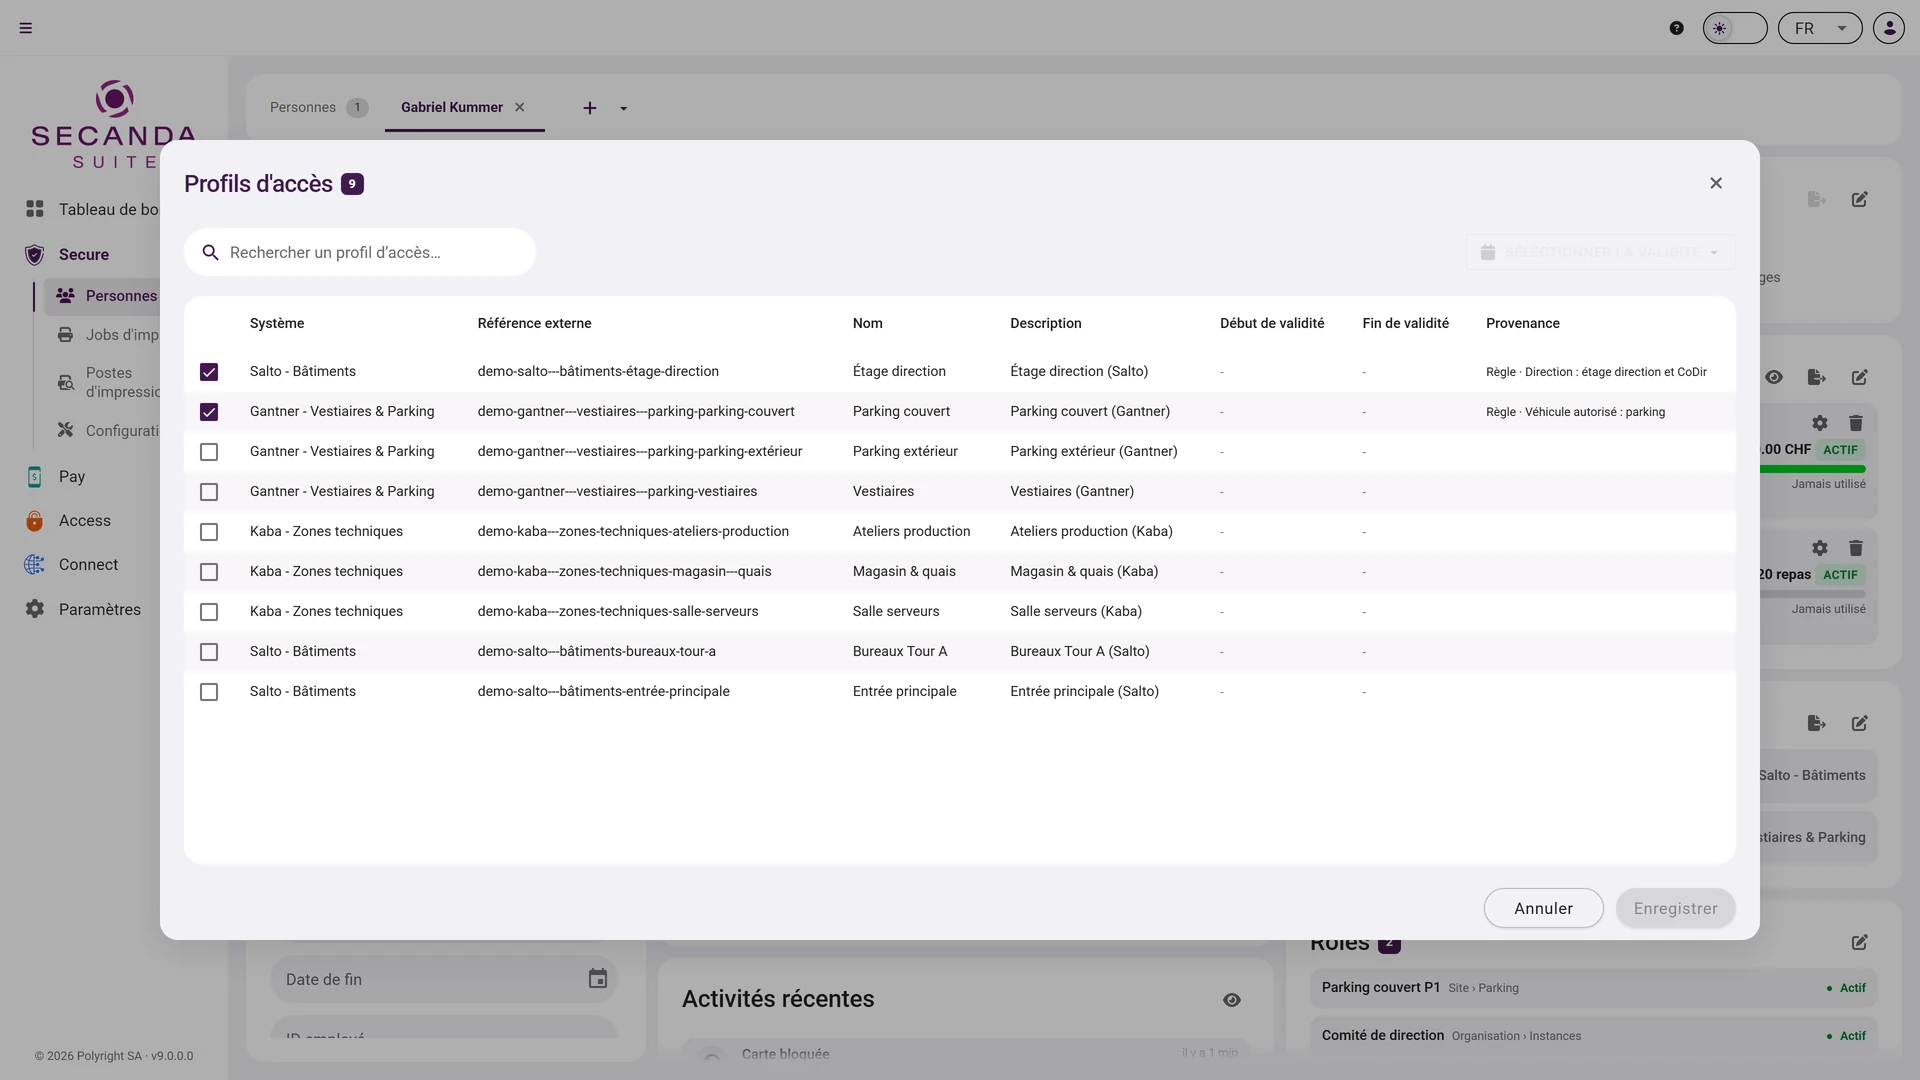Click the edit icon beside Rôles

tap(1859, 942)
